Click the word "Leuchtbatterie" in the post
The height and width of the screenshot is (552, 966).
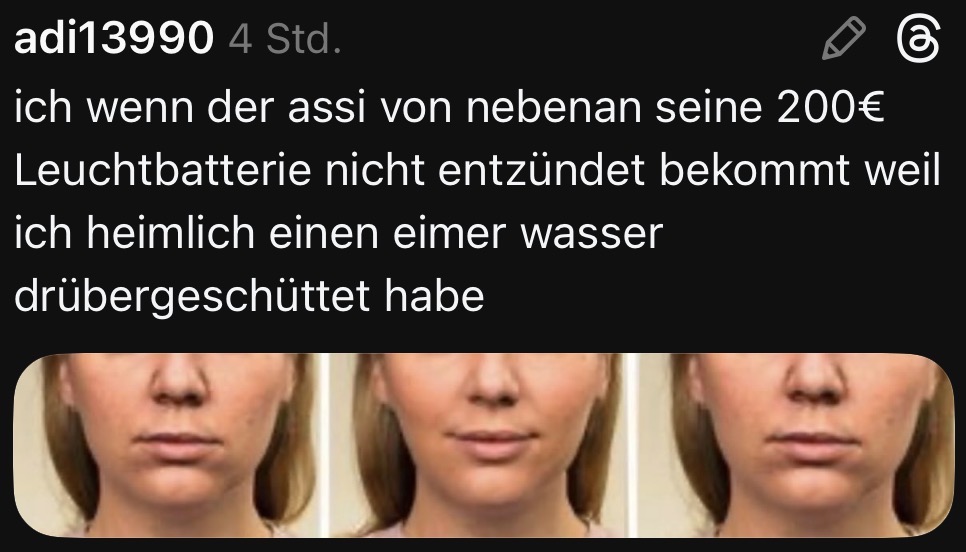tap(163, 170)
